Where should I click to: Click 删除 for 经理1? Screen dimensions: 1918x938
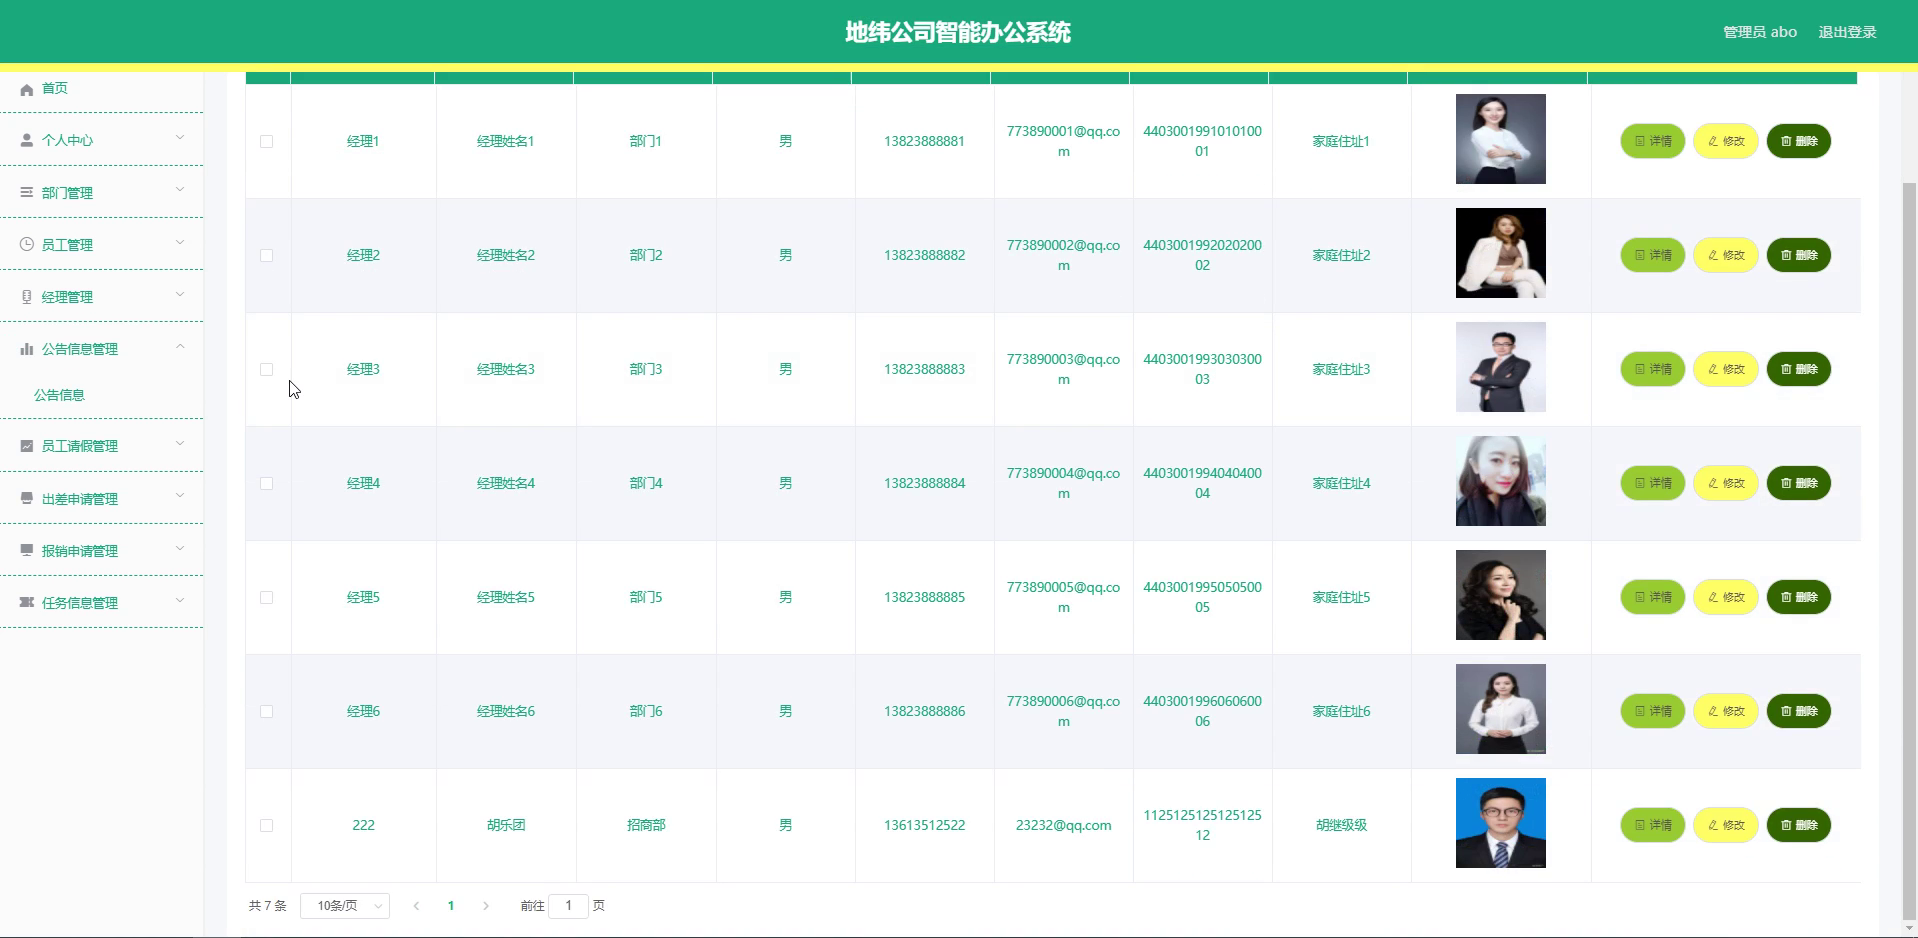(x=1799, y=141)
